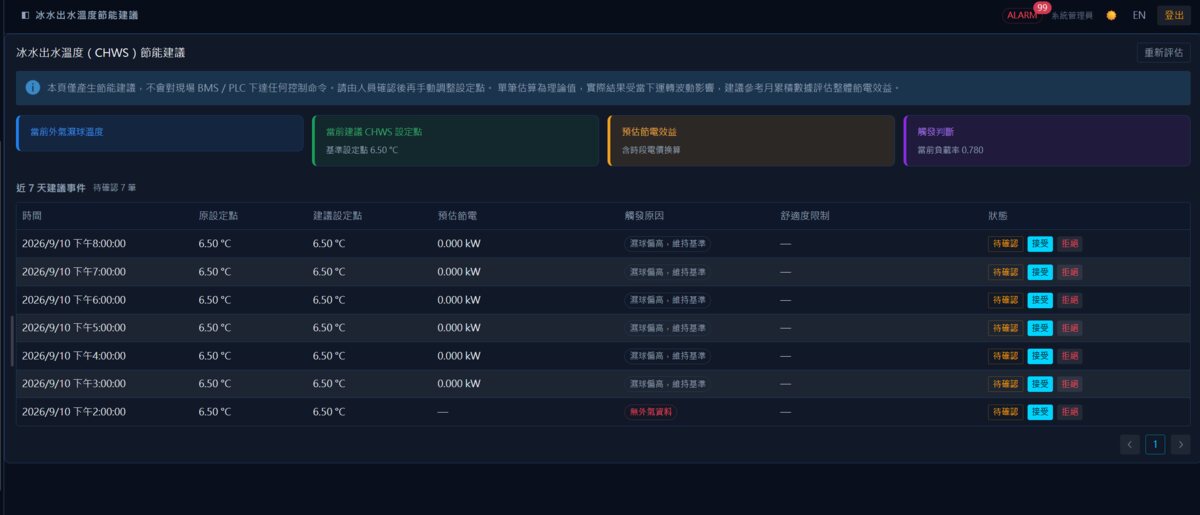Go to previous page with left chevron
This screenshot has width=1200, height=515.
click(x=1130, y=445)
